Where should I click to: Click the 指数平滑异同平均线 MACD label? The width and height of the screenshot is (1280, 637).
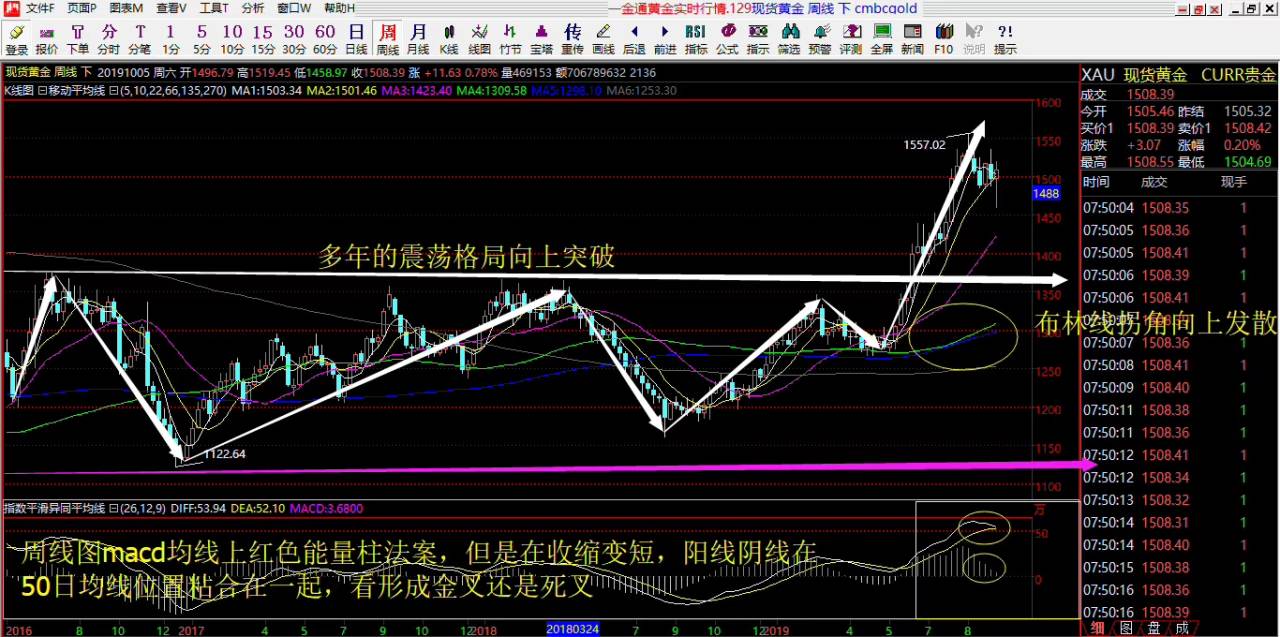point(54,508)
